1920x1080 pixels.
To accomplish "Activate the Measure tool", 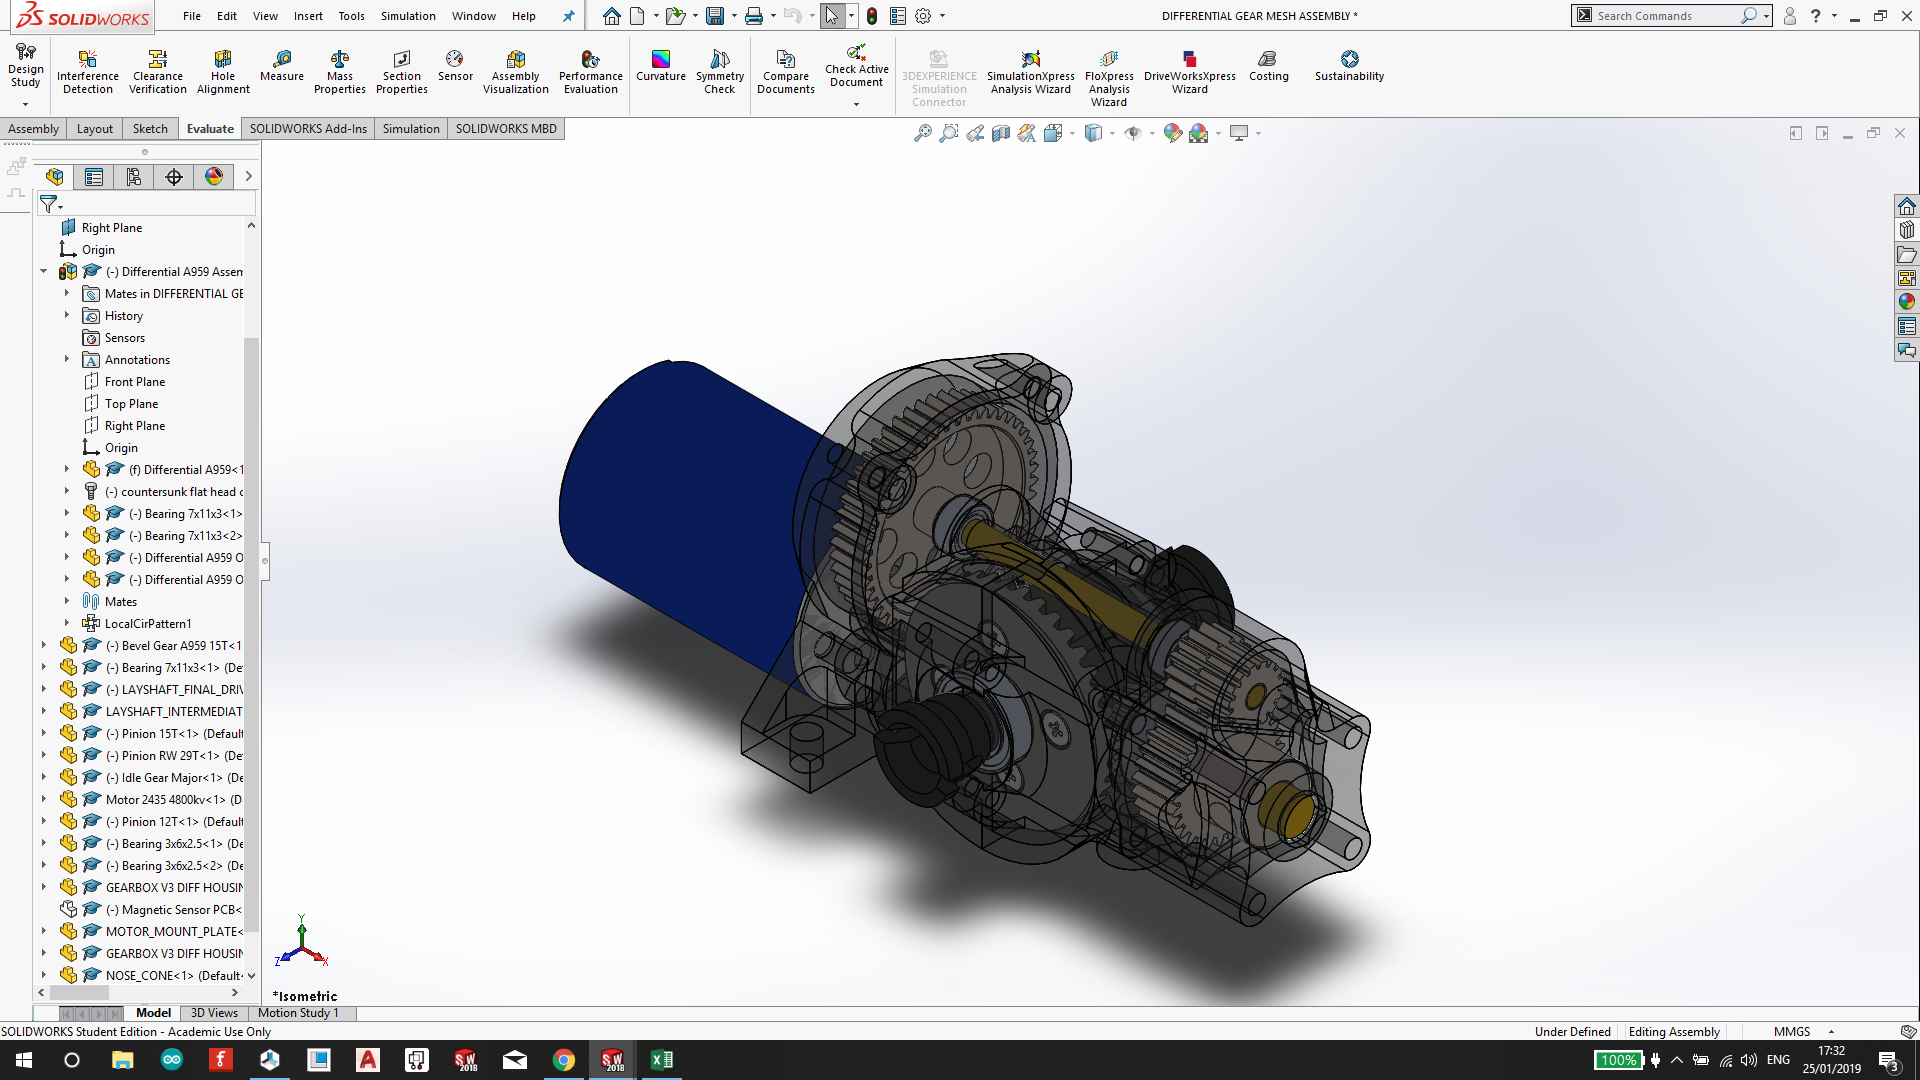I will point(282,66).
